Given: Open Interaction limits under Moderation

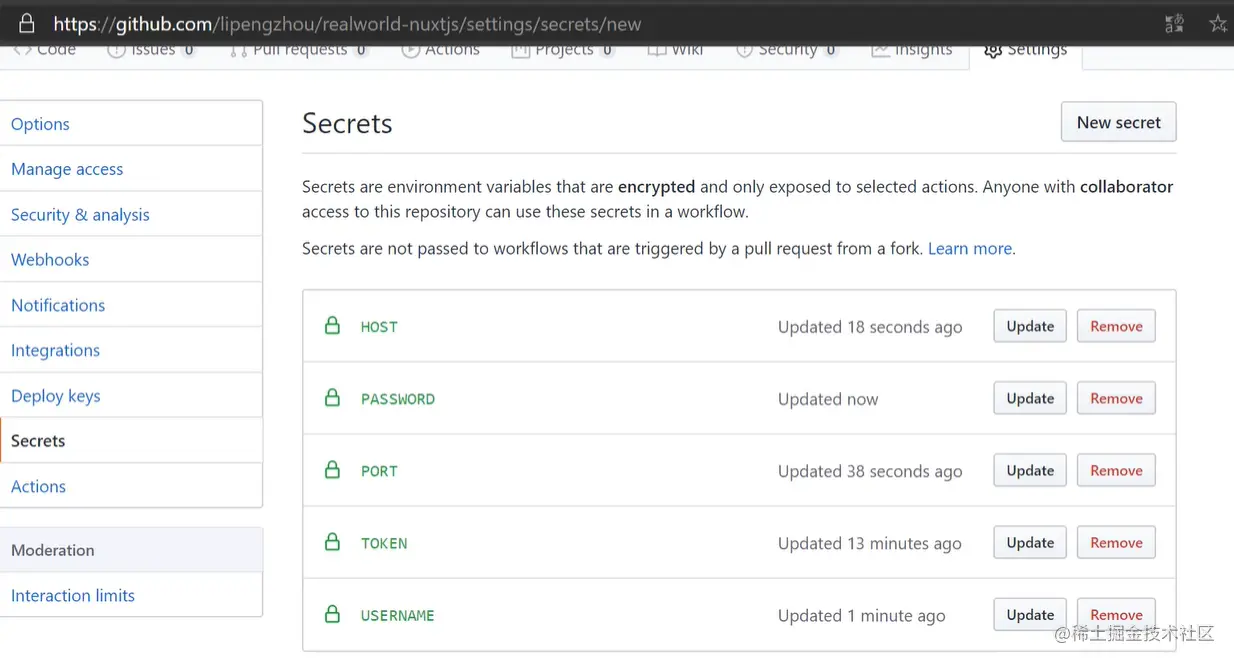Looking at the screenshot, I should [131, 595].
